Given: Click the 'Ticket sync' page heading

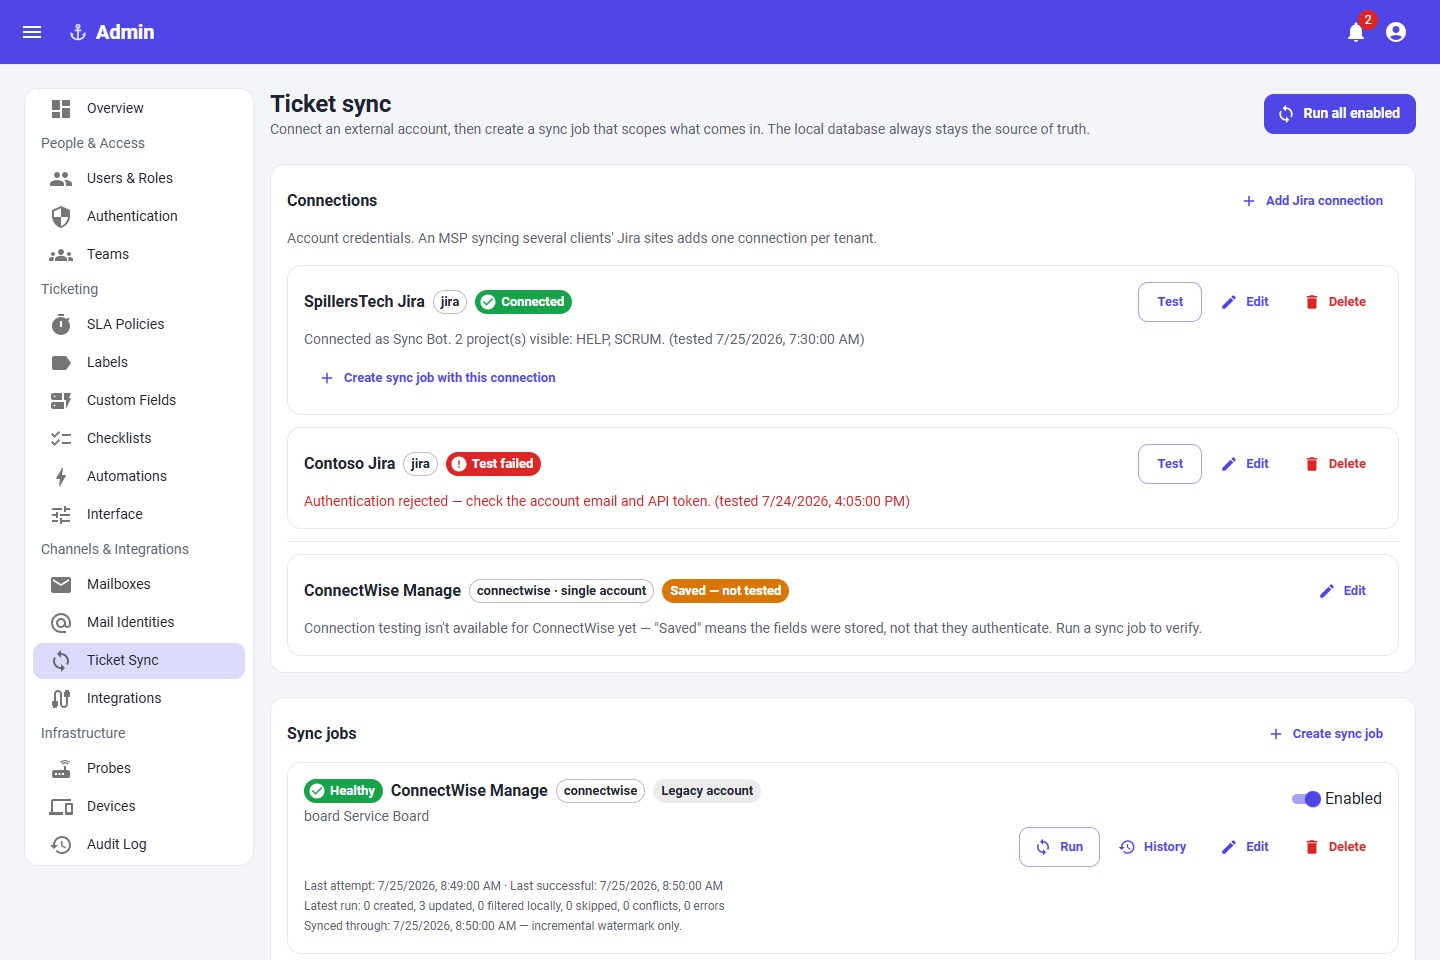Looking at the screenshot, I should coord(331,104).
